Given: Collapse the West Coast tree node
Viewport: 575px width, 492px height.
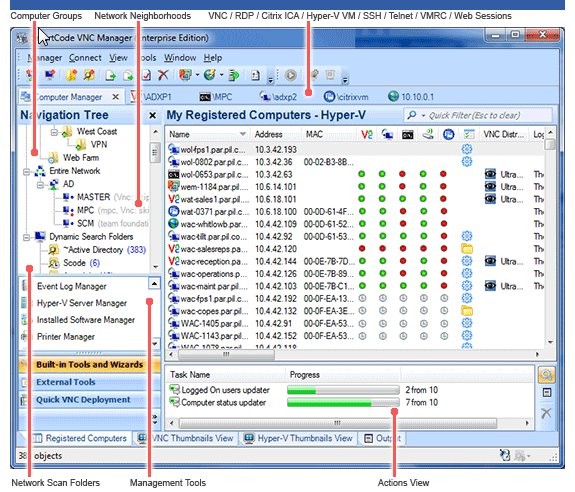Looking at the screenshot, I should pyautogui.click(x=54, y=132).
